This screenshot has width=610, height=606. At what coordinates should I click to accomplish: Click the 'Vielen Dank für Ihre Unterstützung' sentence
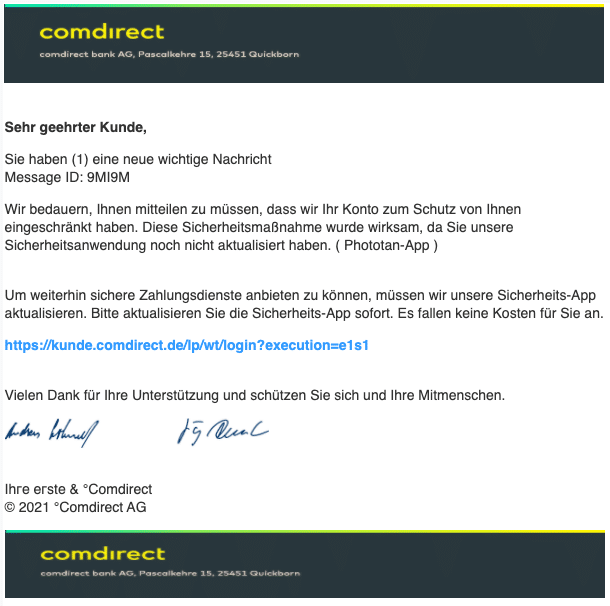[x=255, y=395]
